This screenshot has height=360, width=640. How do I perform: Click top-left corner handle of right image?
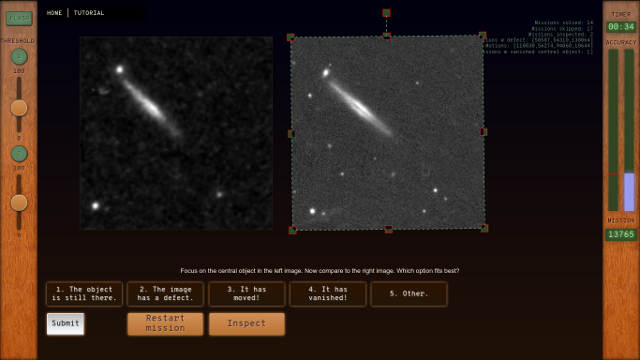coord(291,38)
